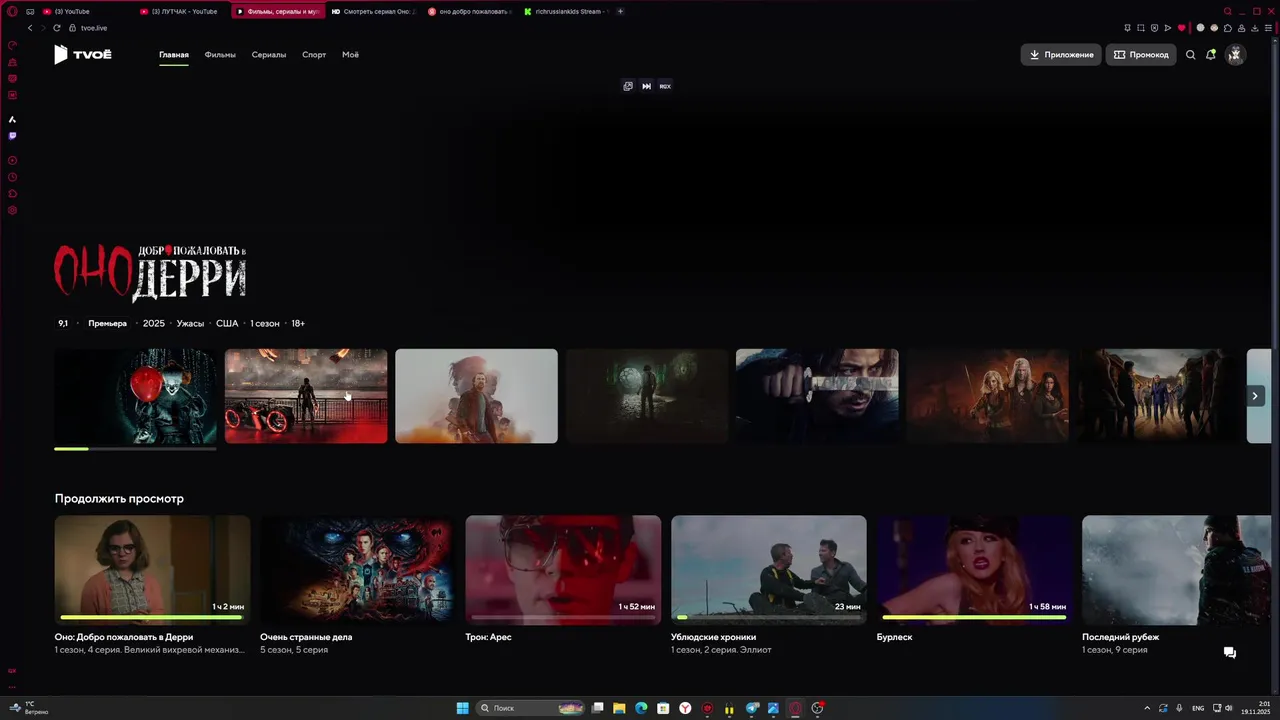Screen dimensions: 1280x720
Task: Open the user profile avatar
Action: (1235, 55)
